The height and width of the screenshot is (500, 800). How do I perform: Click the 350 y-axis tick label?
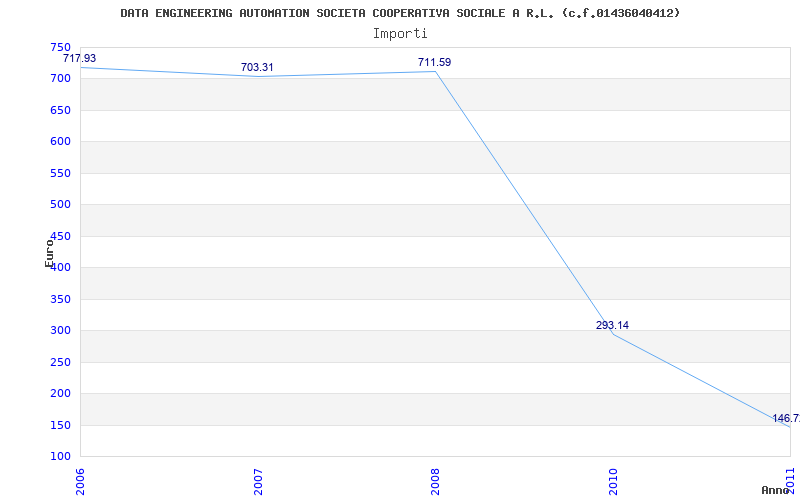pos(60,299)
